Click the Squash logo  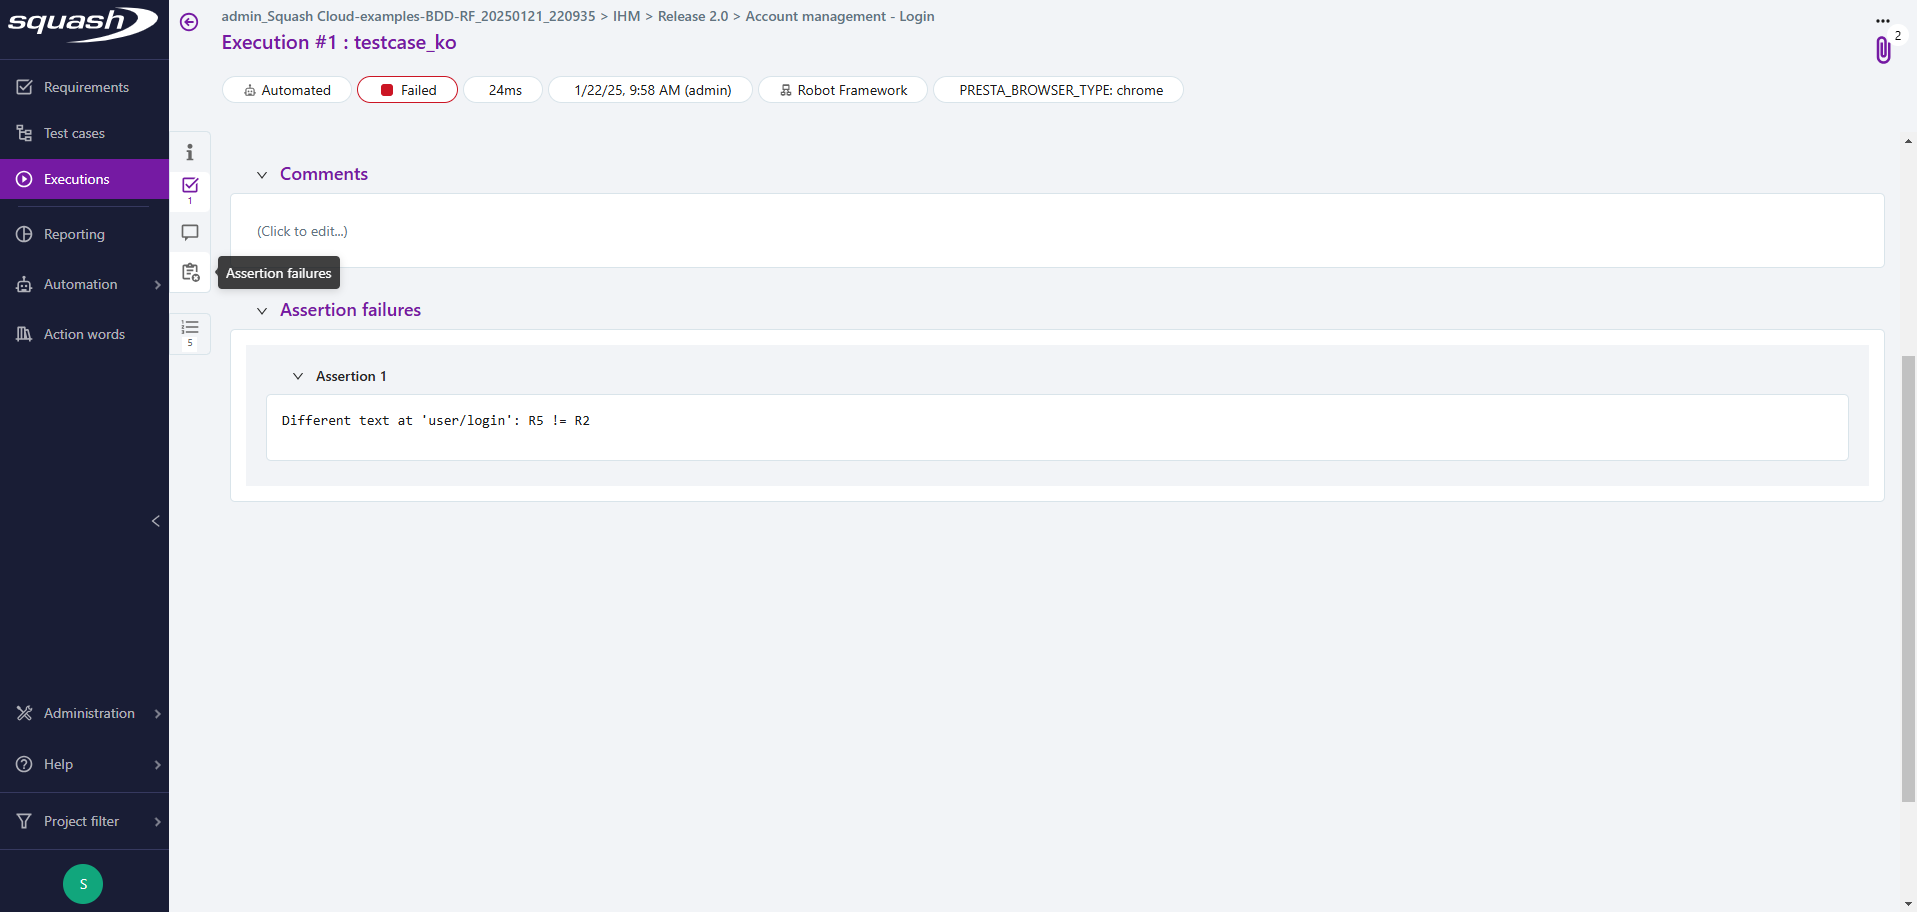click(x=80, y=25)
